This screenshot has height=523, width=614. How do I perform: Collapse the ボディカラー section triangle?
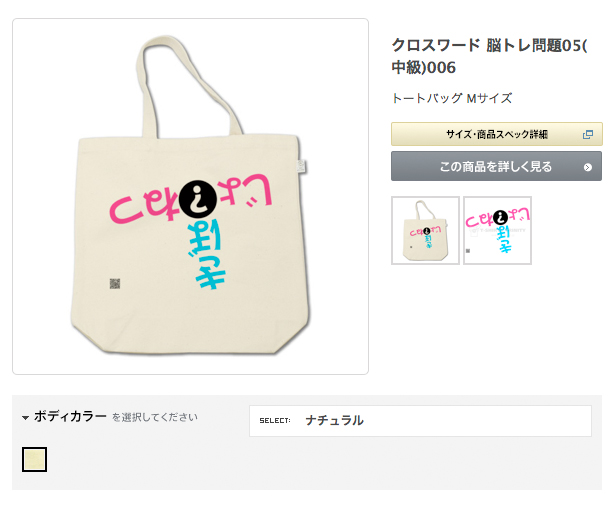pyautogui.click(x=25, y=418)
